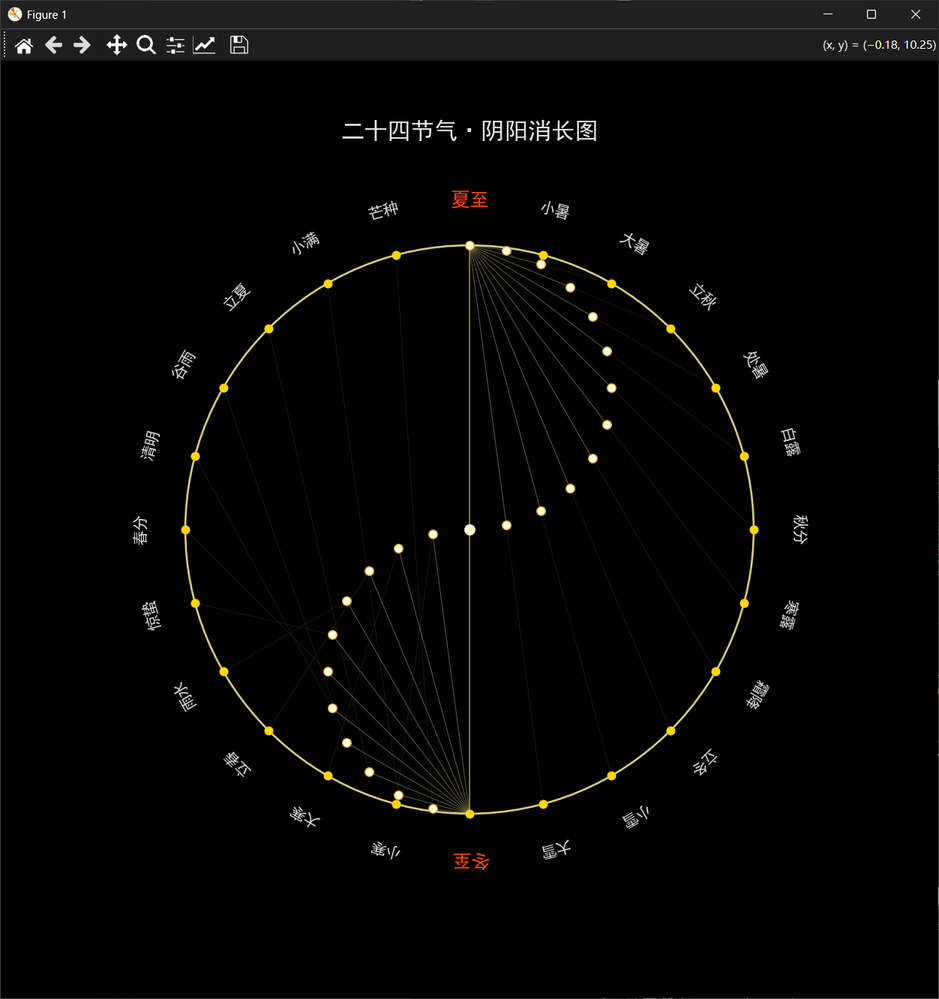Click the red 夏至 label at the top
This screenshot has height=999, width=939.
pos(469,199)
